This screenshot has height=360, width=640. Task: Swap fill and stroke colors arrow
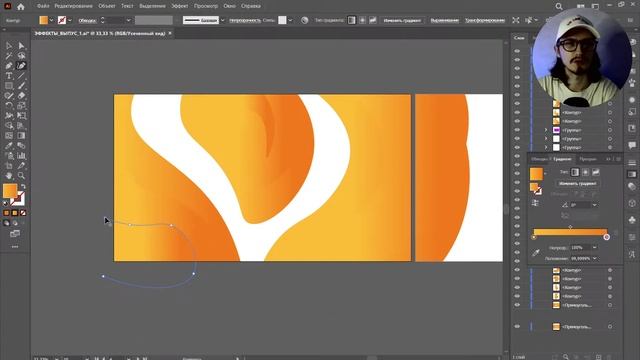[x=23, y=187]
